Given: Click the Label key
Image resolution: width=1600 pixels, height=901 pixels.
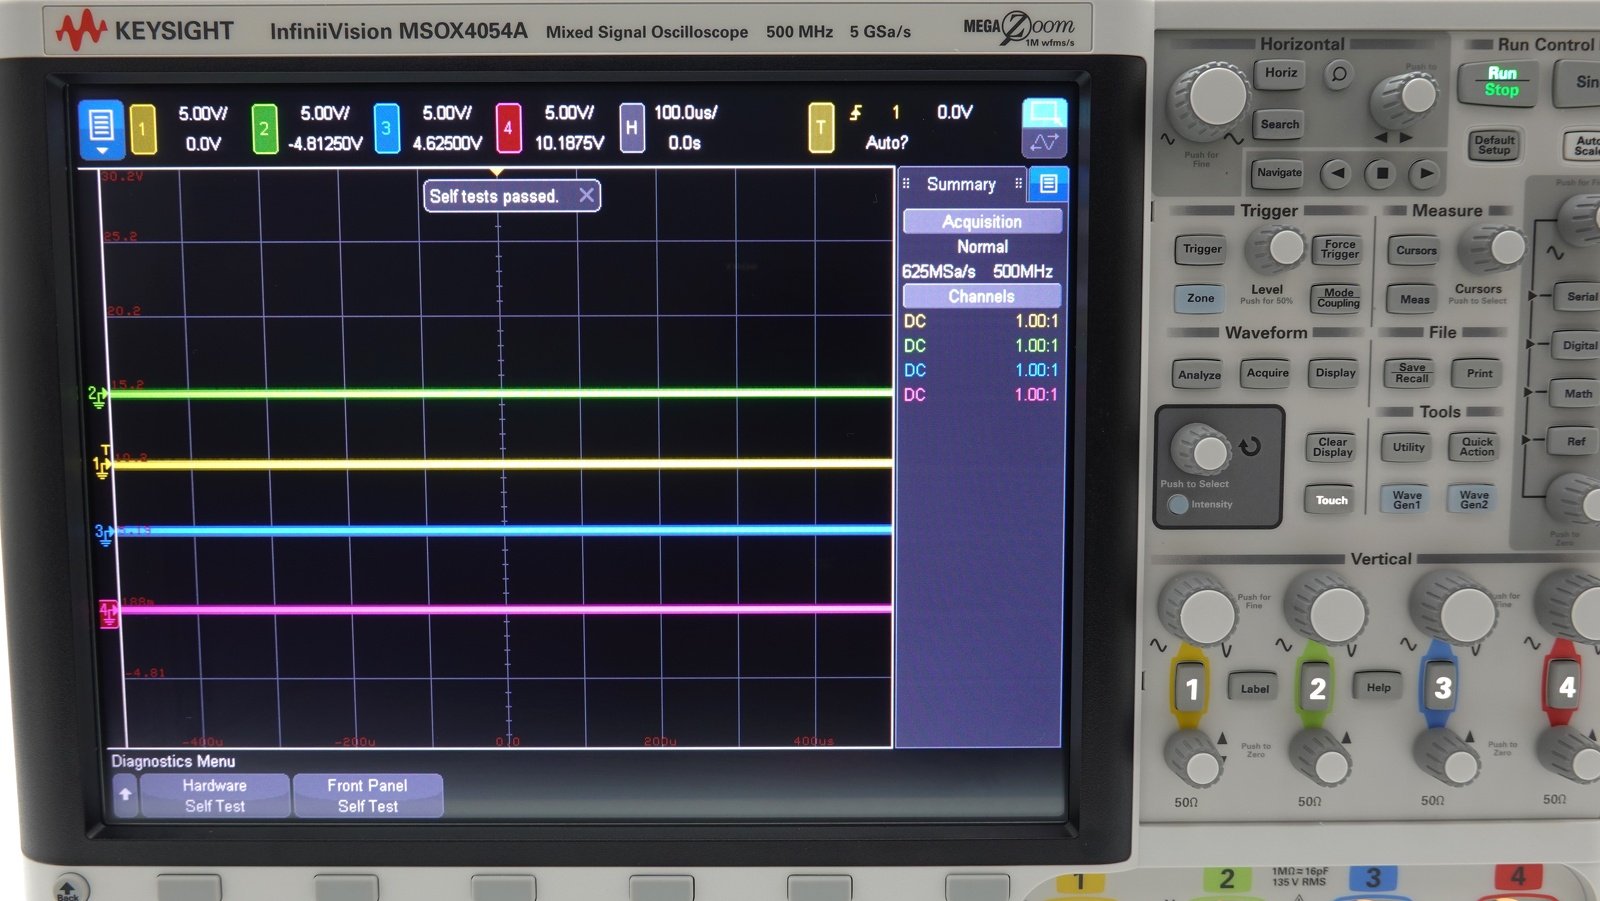Looking at the screenshot, I should click(x=1255, y=689).
